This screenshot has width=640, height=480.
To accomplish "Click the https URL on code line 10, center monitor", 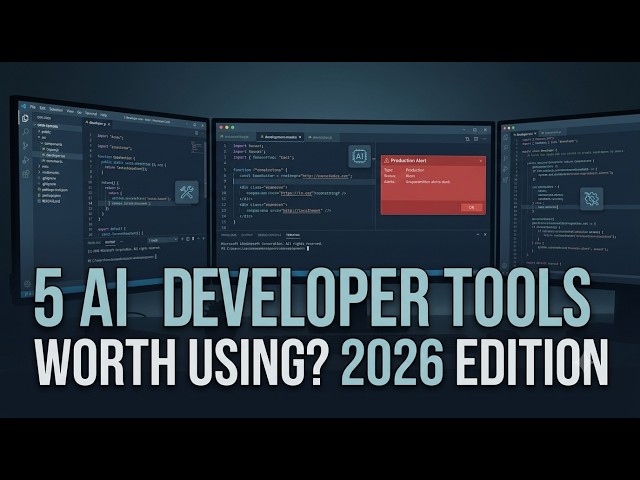I will pos(297,193).
